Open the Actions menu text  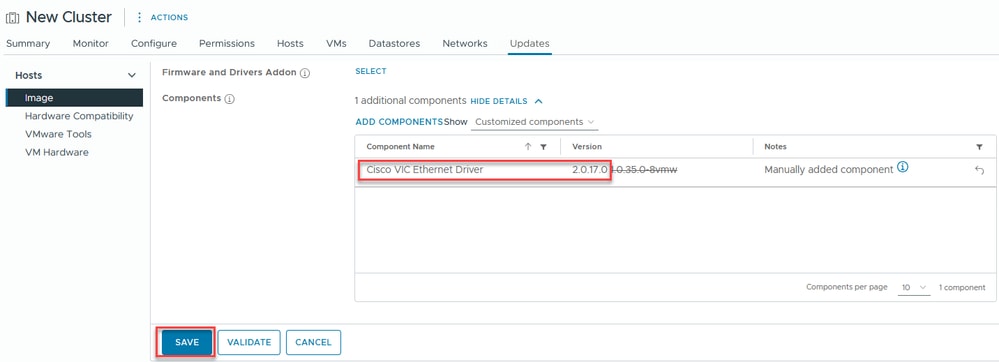[169, 18]
